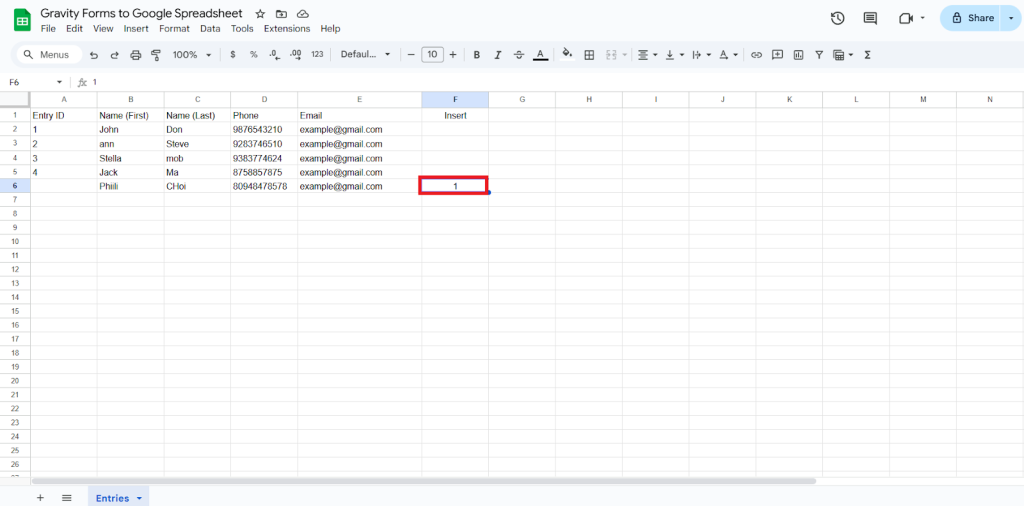Image resolution: width=1024 pixels, height=506 pixels.
Task: Open the fill color picker
Action: pos(568,55)
